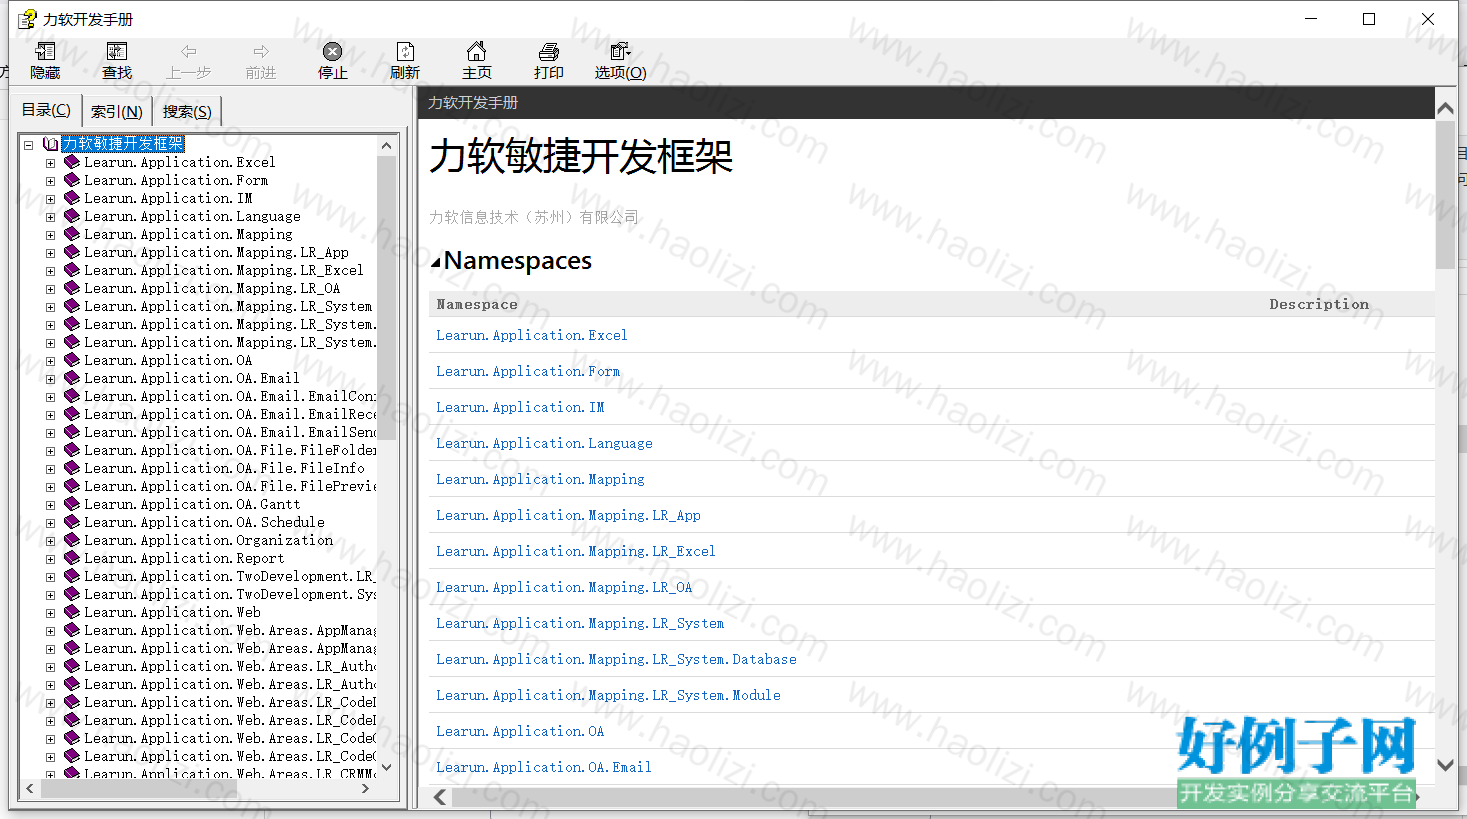This screenshot has height=819, width=1467.
Task: Click the book icon beside Learun.Application.OA.Email
Action: coord(71,378)
